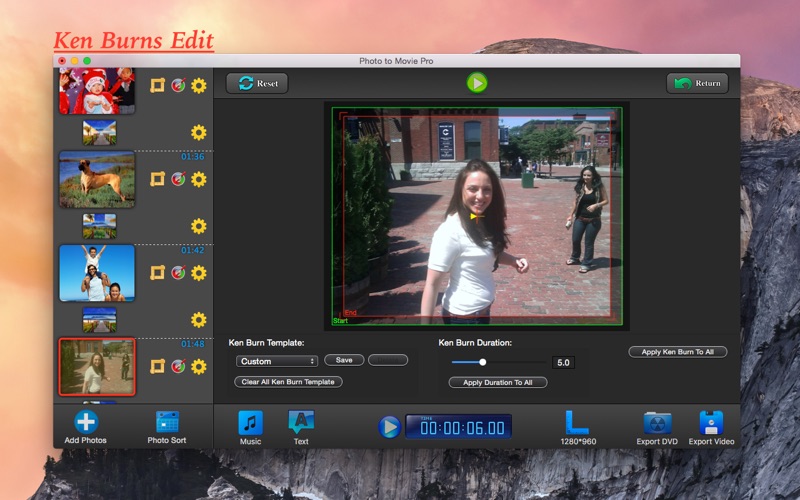Click the Export Video floppy icon
Viewport: 800px width, 500px height.
(711, 423)
